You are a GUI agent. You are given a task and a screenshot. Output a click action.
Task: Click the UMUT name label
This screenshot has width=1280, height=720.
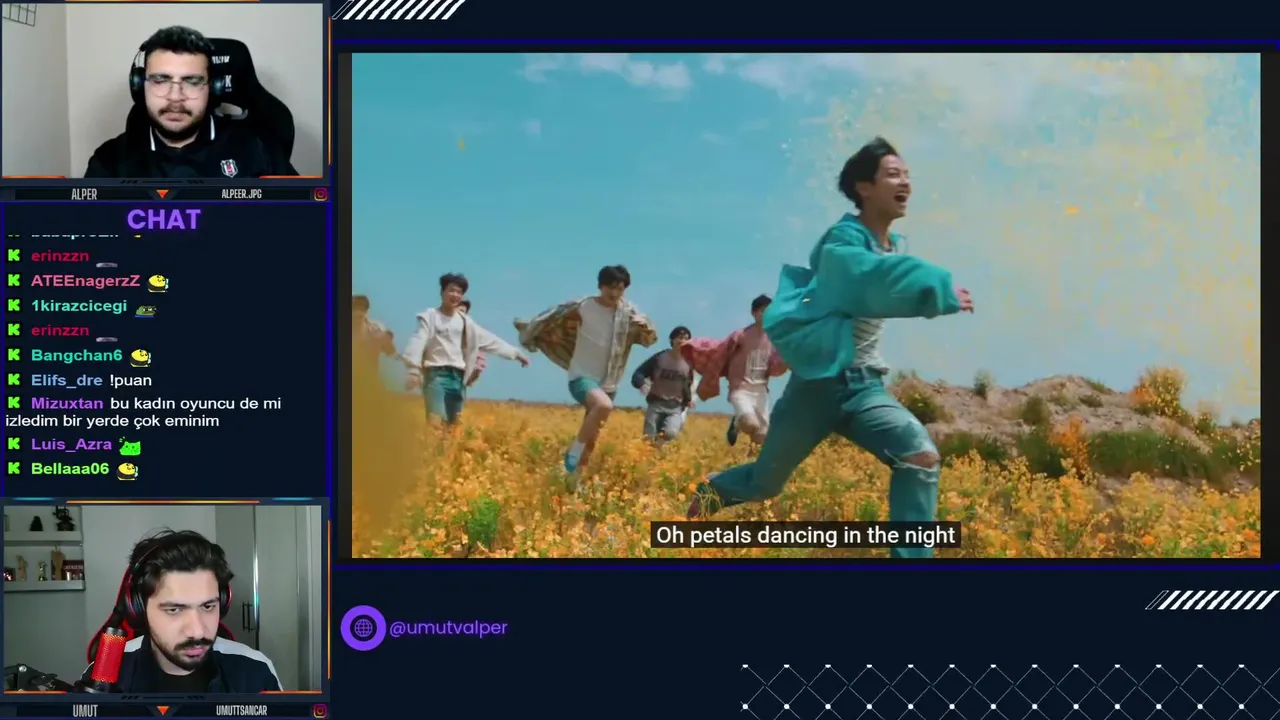(x=85, y=711)
